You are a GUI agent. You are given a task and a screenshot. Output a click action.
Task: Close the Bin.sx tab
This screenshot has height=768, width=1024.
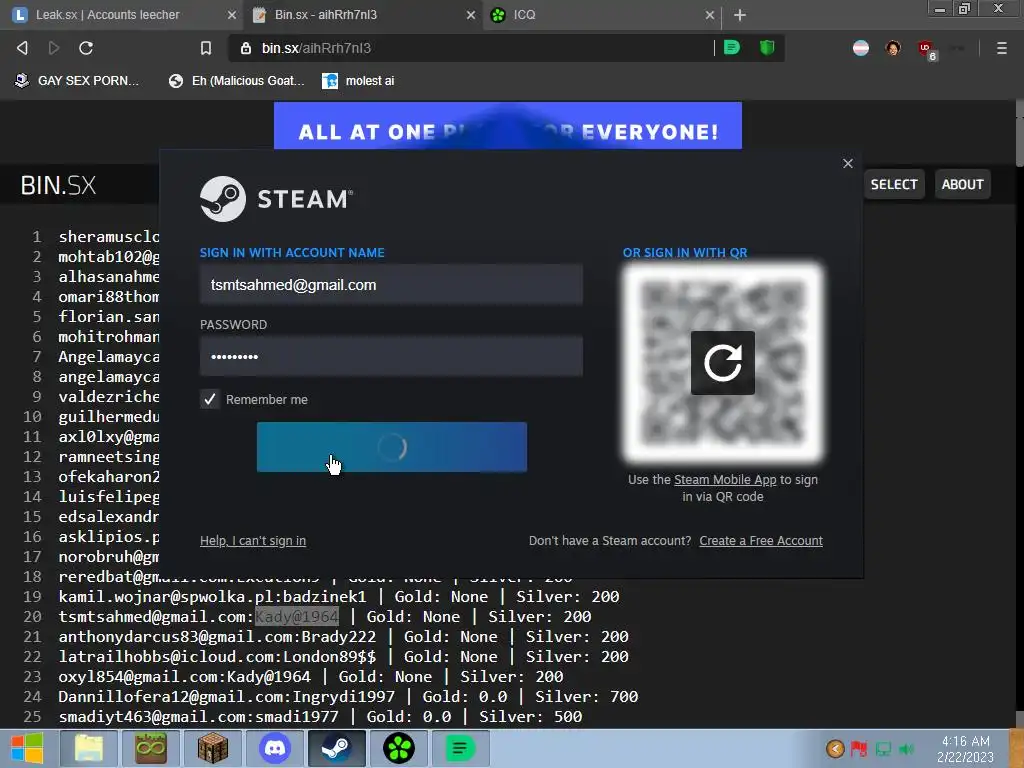[470, 15]
